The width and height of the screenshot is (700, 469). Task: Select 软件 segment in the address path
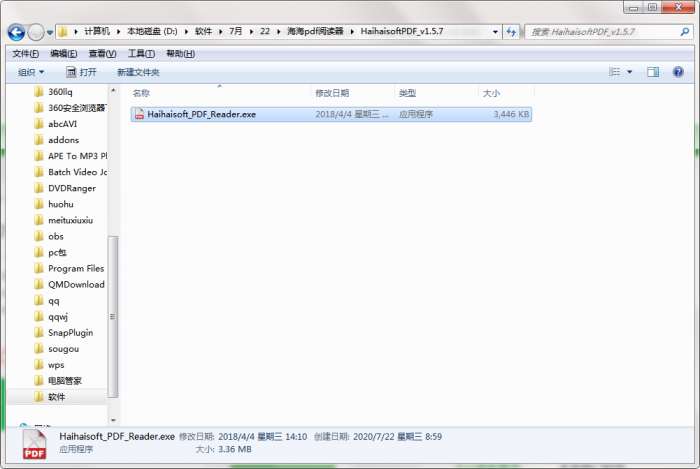(204, 31)
